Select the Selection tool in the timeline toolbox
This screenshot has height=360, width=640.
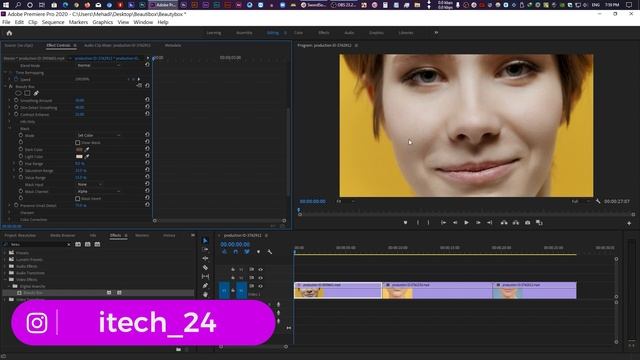[x=205, y=241]
